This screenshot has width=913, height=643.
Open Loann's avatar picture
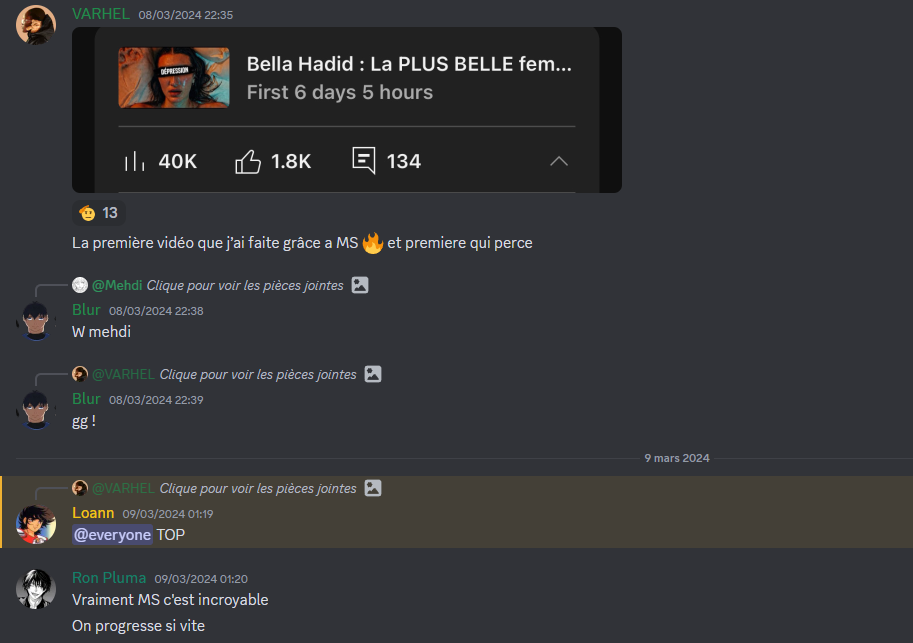click(x=36, y=524)
